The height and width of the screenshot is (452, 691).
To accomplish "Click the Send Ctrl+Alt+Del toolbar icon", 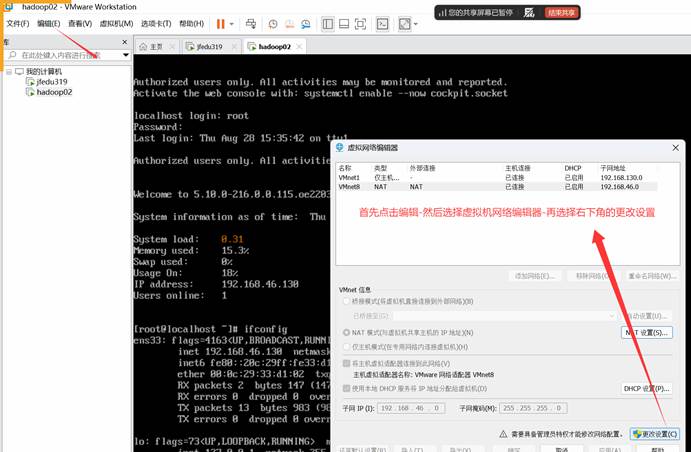I will (251, 24).
